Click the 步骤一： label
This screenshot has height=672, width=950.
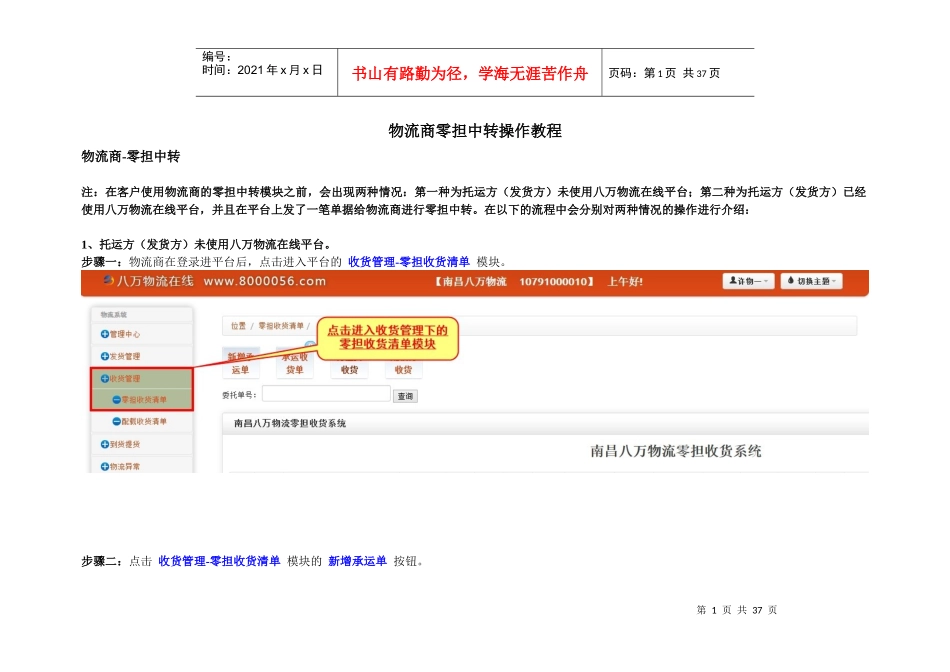point(102,262)
